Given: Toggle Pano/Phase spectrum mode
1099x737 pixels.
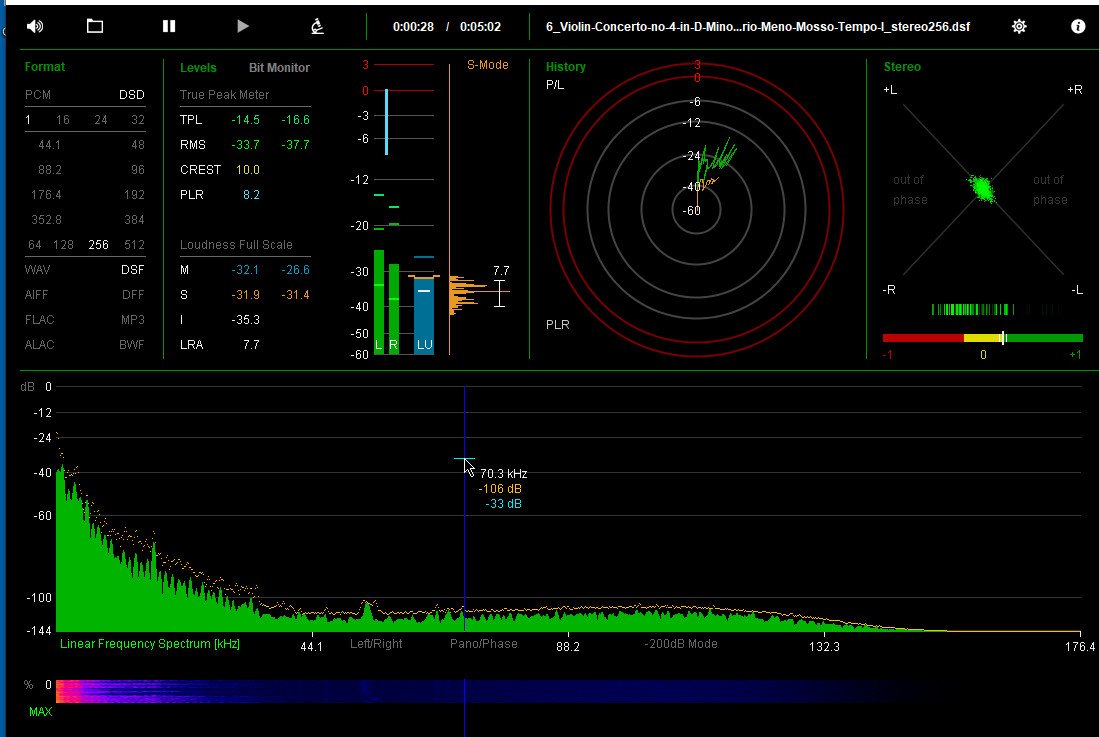Looking at the screenshot, I should 484,644.
